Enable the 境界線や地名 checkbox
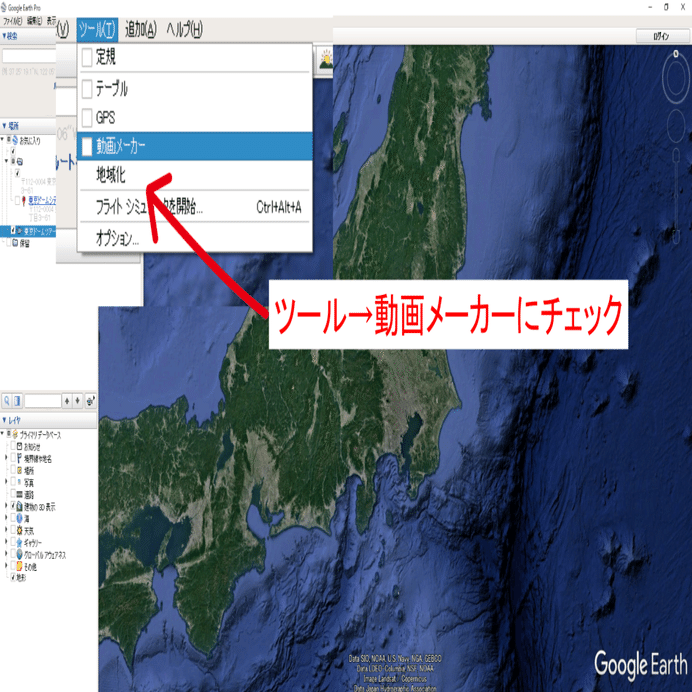This screenshot has width=692, height=692. click(13, 458)
